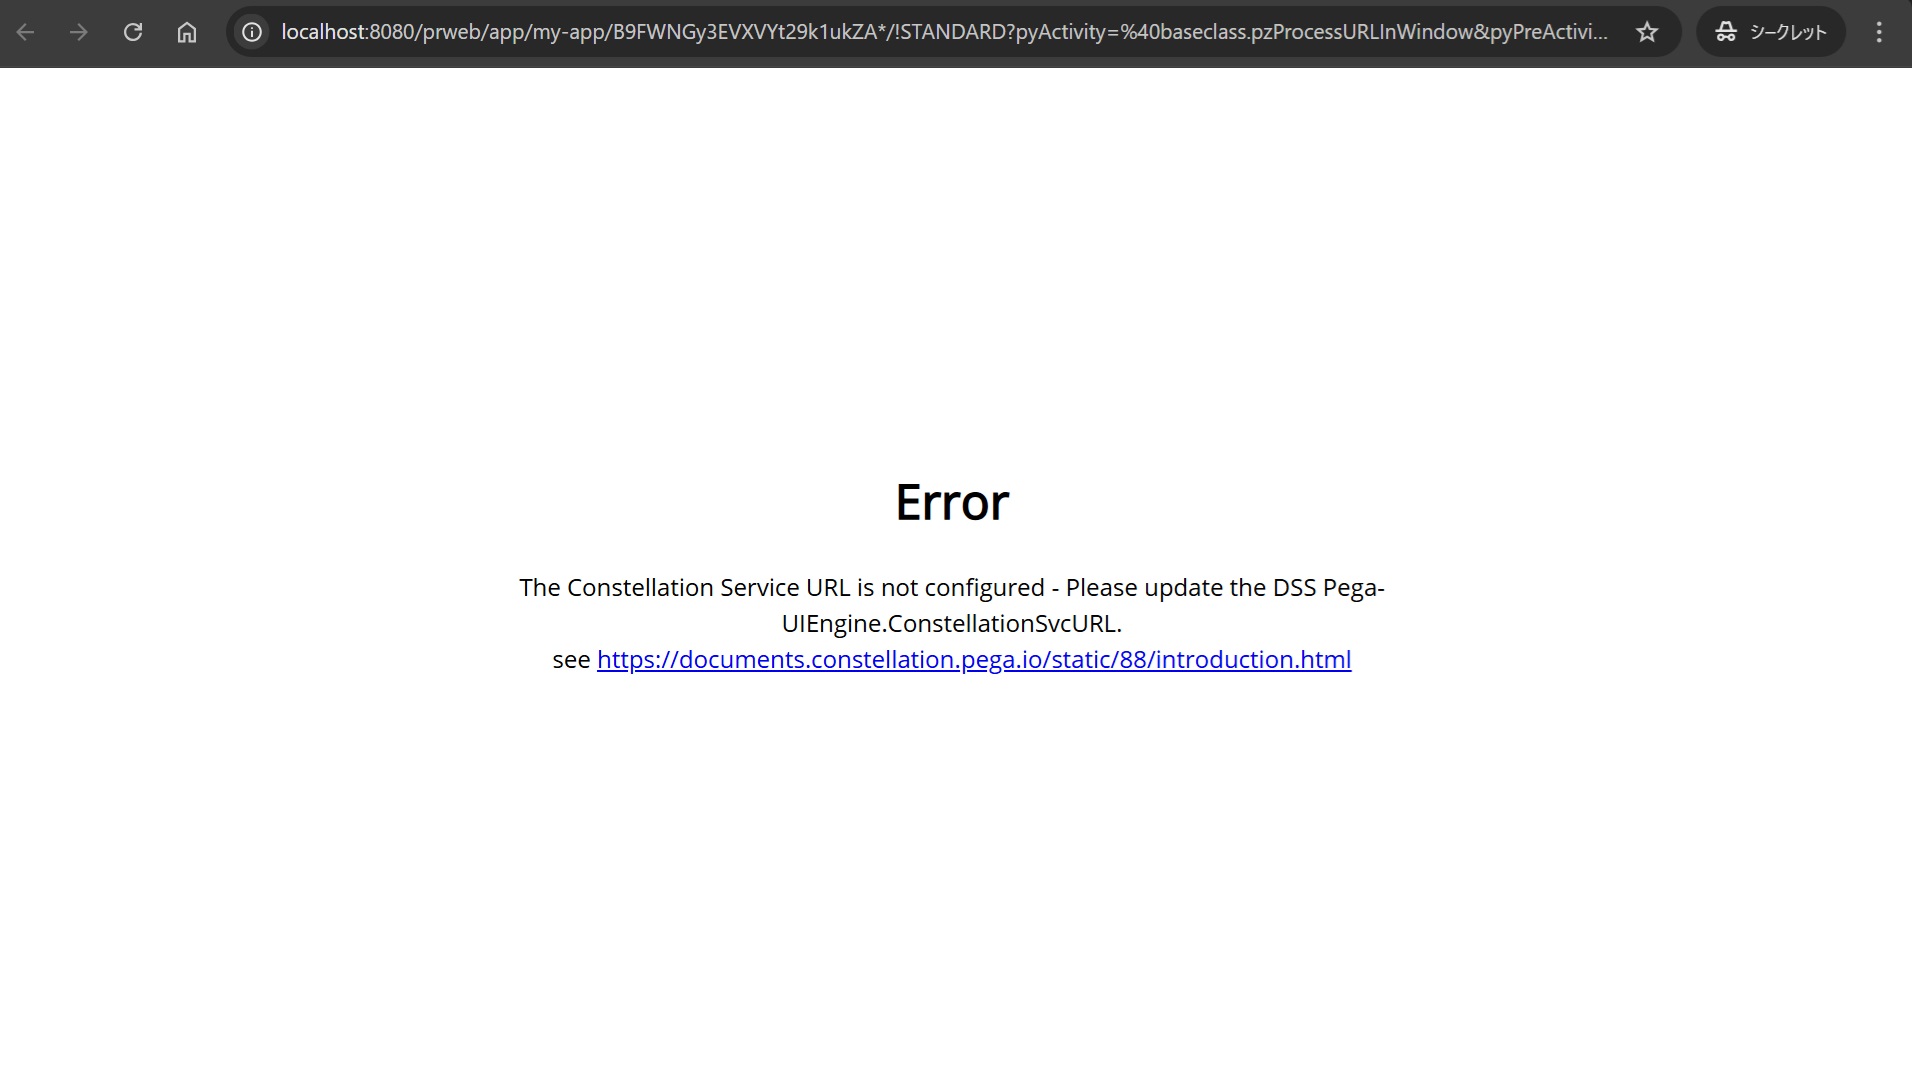Focus the omnibox to edit the URL

900,32
